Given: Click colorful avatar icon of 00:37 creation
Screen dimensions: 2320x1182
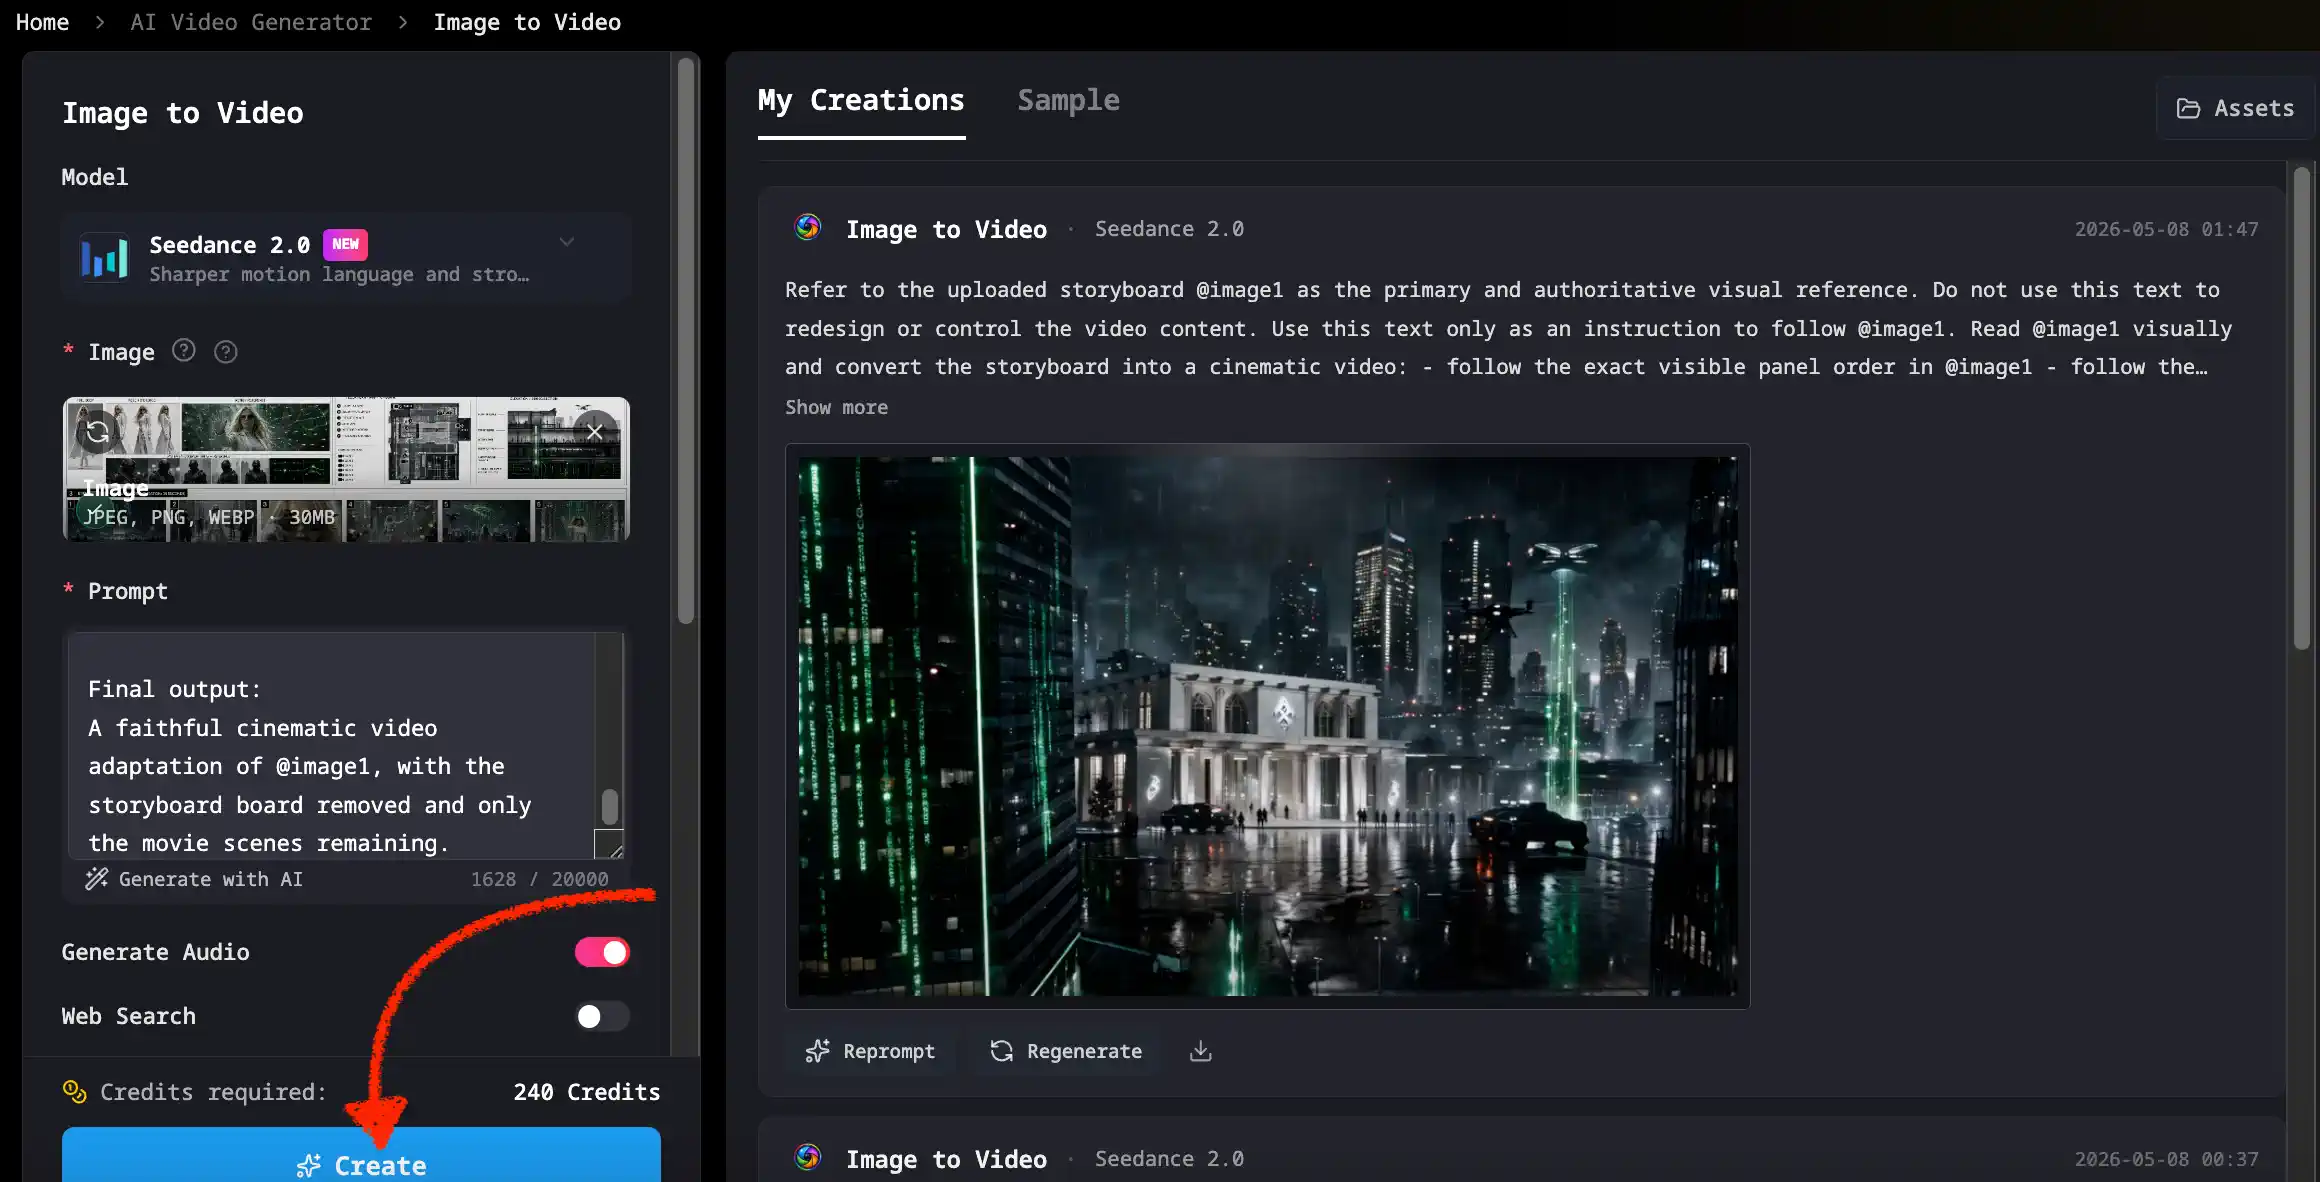Looking at the screenshot, I should pyautogui.click(x=808, y=1158).
